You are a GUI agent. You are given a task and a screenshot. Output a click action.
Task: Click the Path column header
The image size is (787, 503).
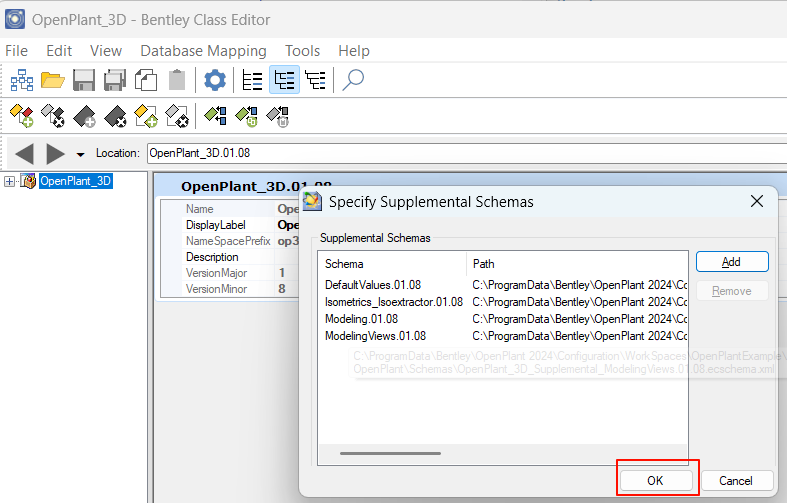click(577, 264)
